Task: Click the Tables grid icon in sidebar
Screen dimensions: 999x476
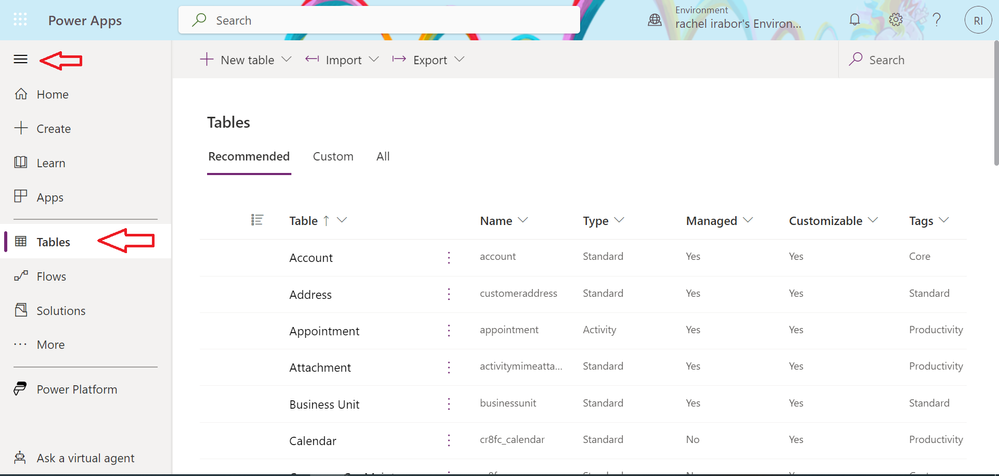Action: pos(20,242)
